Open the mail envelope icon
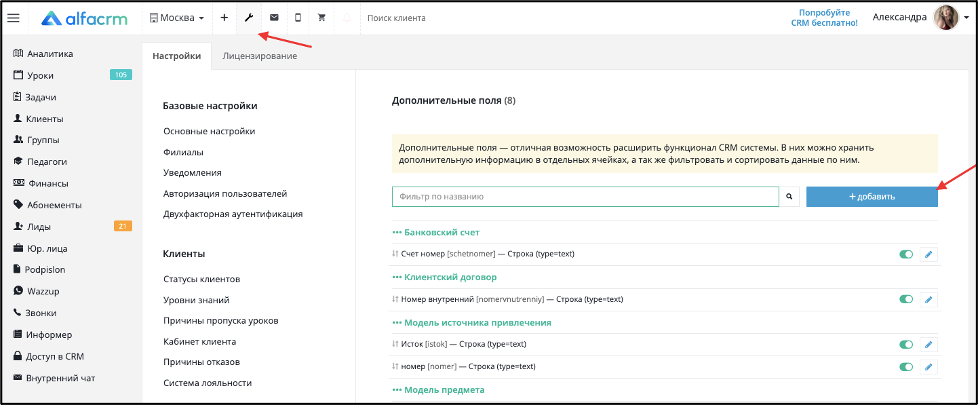The width and height of the screenshot is (979, 406). [x=273, y=18]
